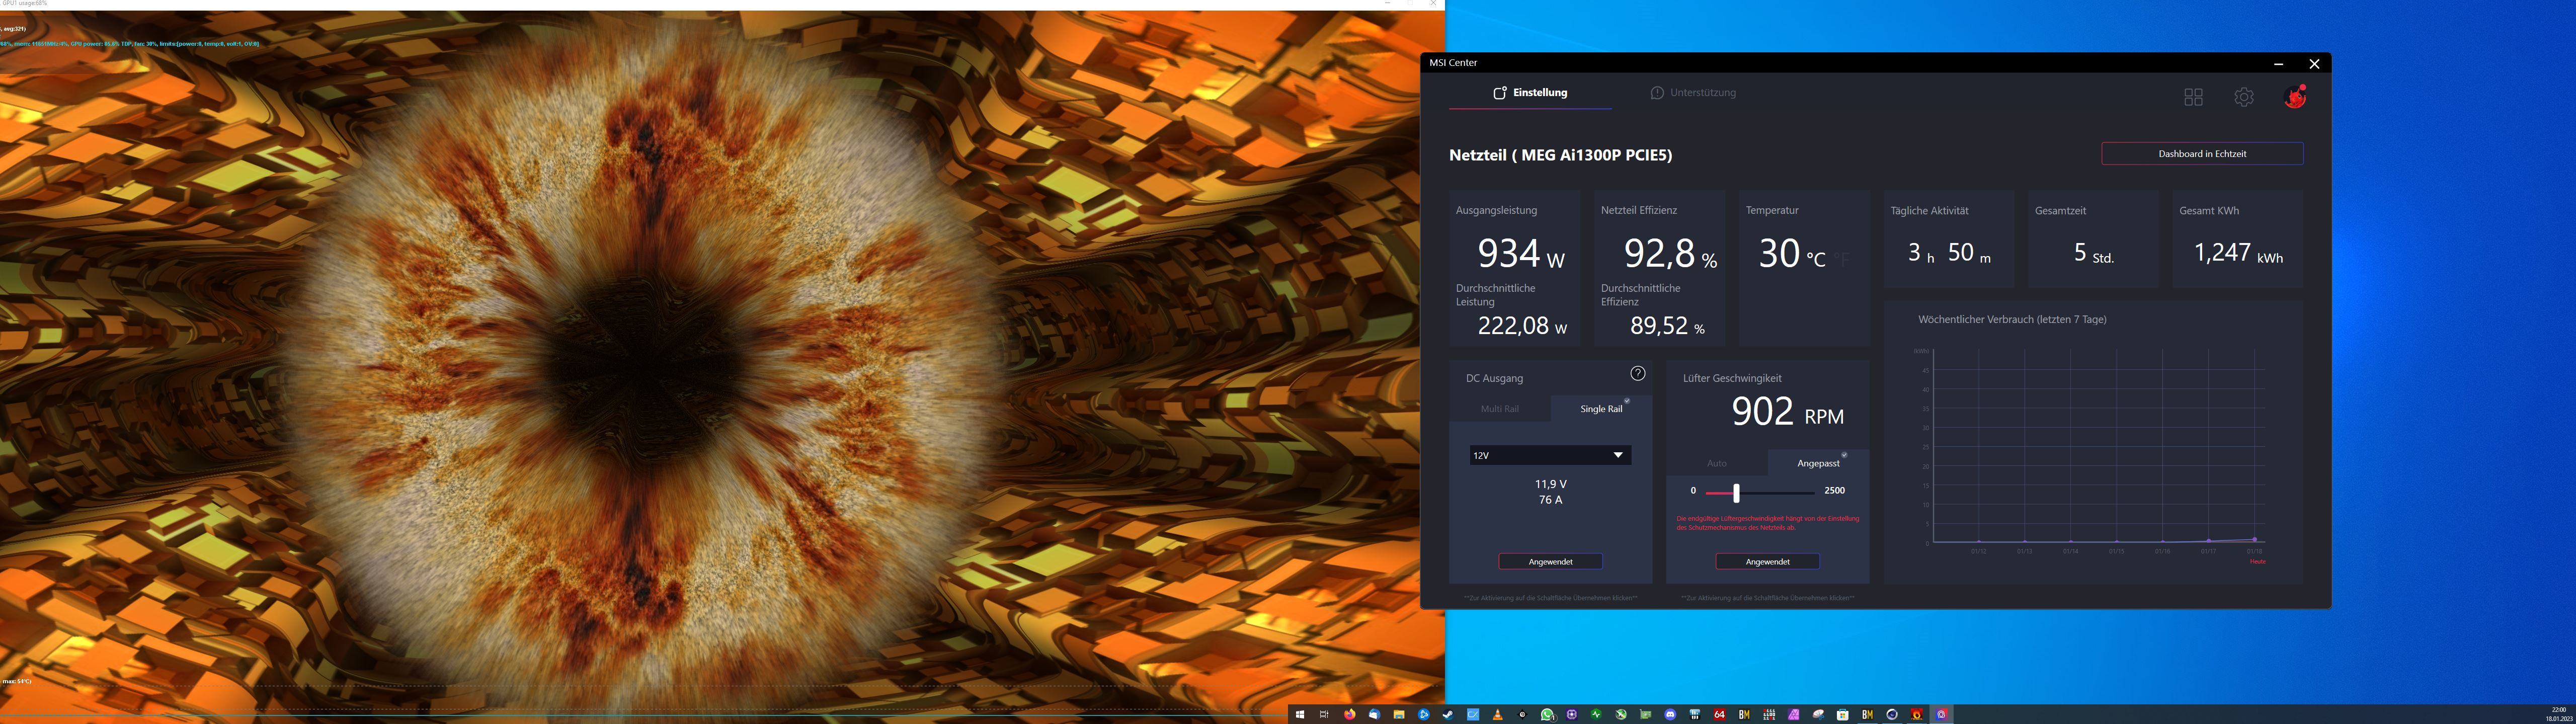This screenshot has height=724, width=2576.
Task: Click the Heute data point on weekly chart
Action: (2254, 539)
